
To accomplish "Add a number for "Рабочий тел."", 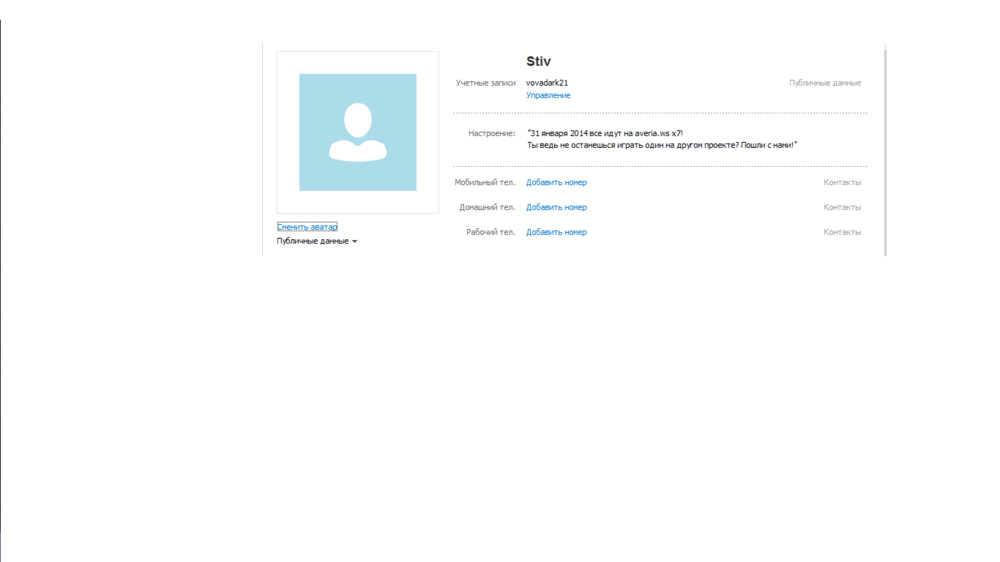I will (556, 232).
